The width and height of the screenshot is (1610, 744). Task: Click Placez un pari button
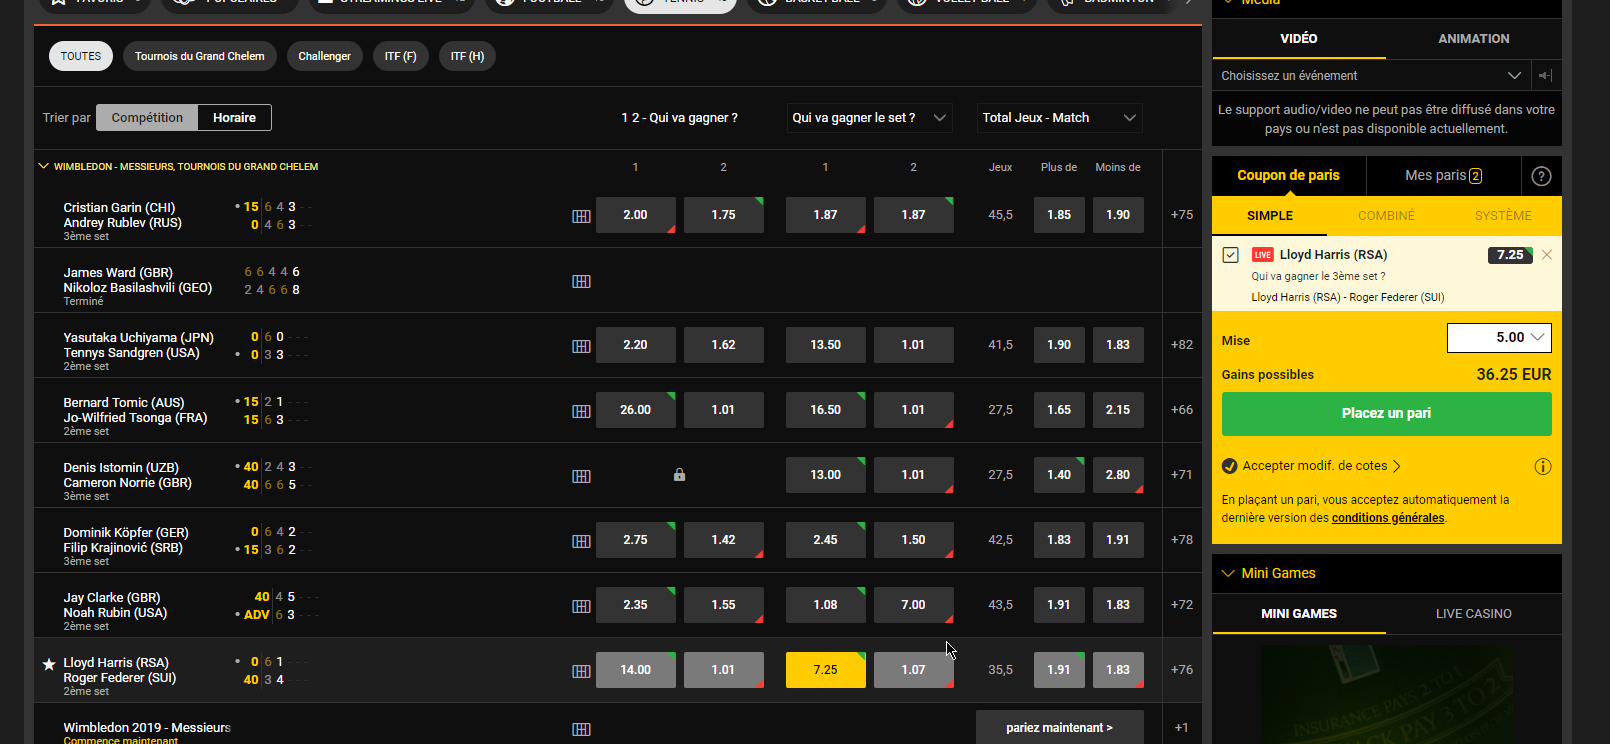tap(1386, 413)
